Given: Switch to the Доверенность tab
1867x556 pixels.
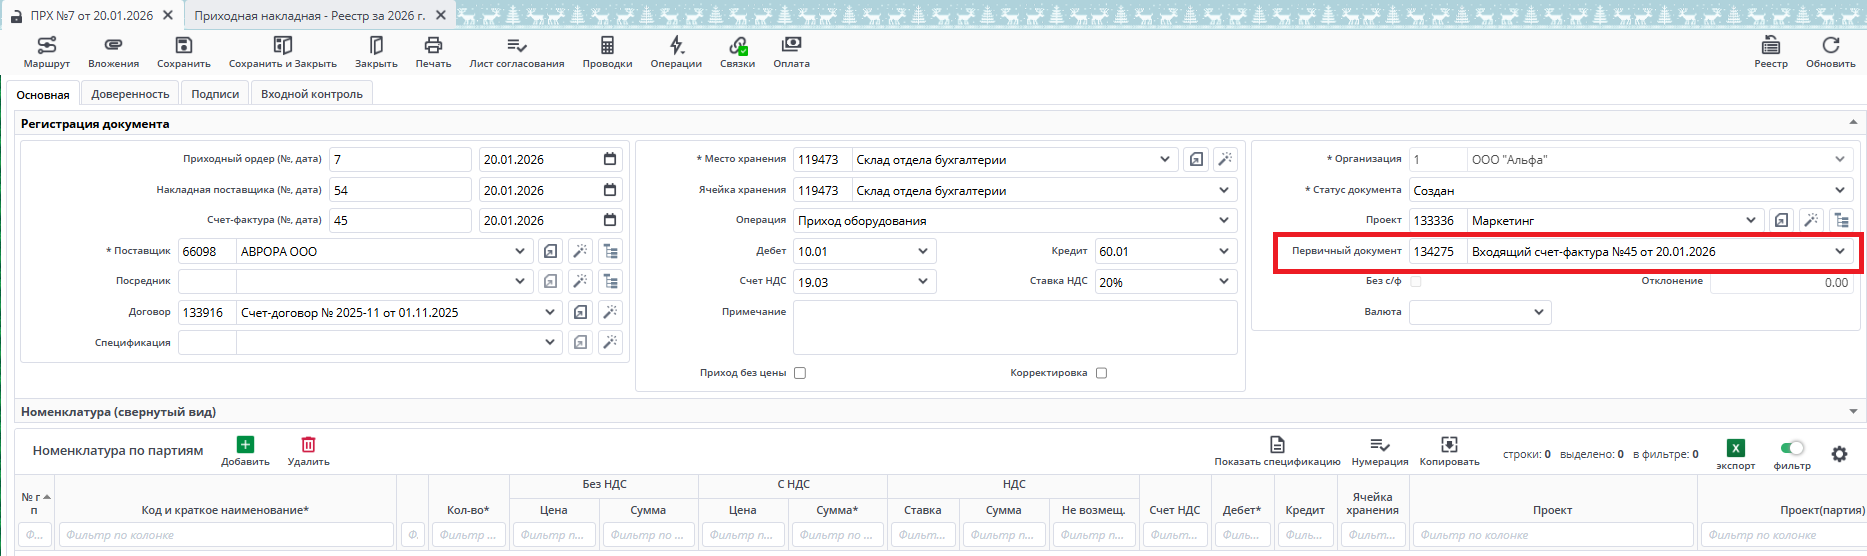Looking at the screenshot, I should (130, 94).
